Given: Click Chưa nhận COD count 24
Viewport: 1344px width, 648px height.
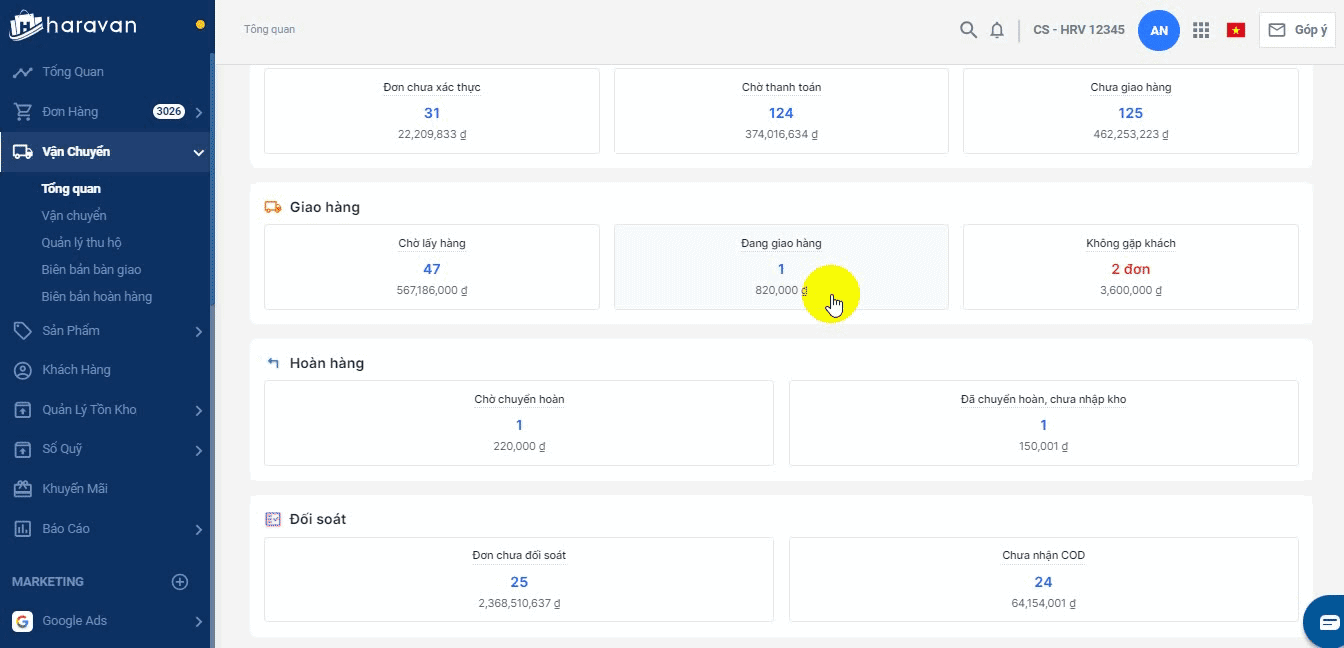Looking at the screenshot, I should tap(1043, 582).
